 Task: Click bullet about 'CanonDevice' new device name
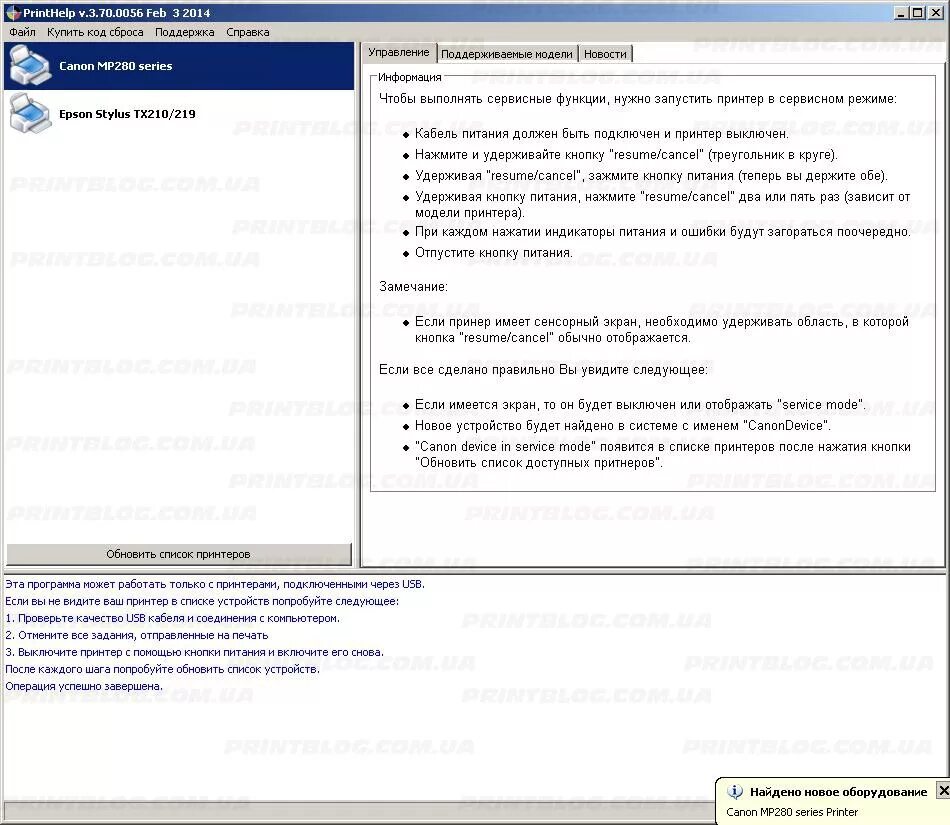(x=622, y=425)
